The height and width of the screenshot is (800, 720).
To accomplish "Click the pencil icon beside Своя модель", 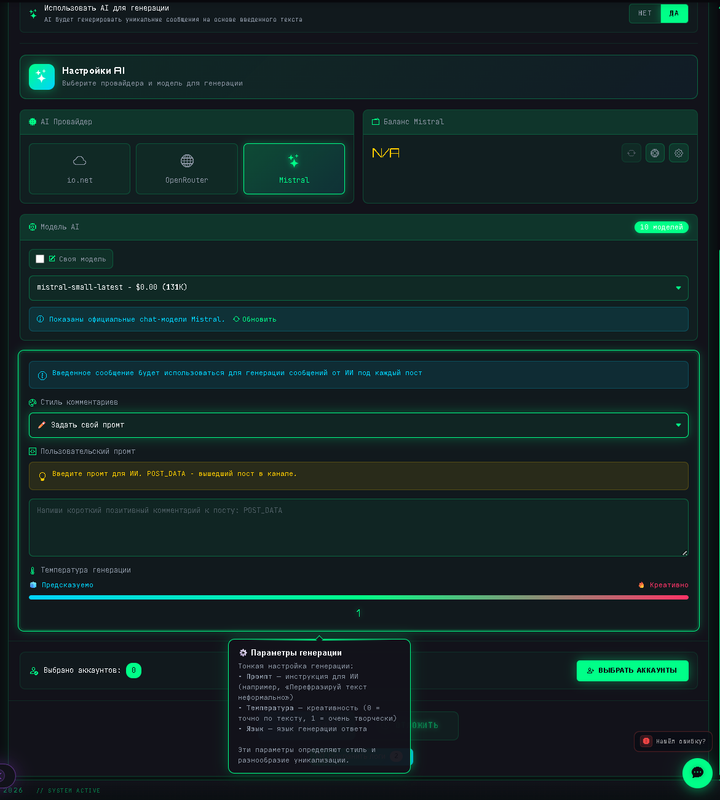I will (52, 259).
